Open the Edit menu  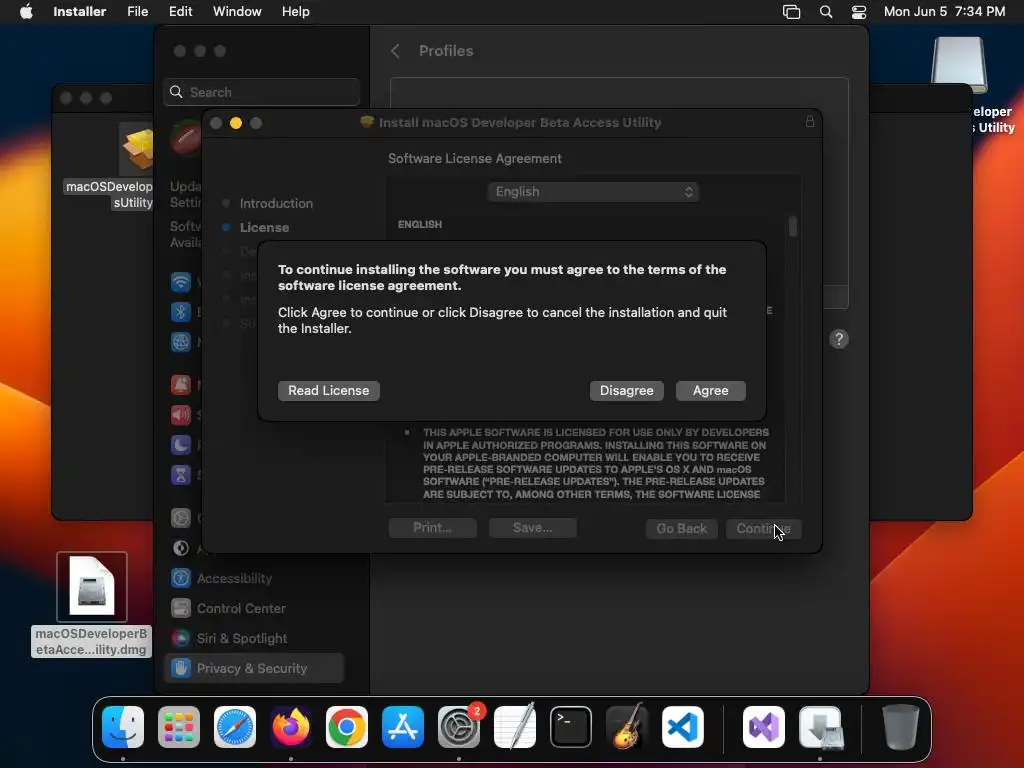click(x=180, y=12)
